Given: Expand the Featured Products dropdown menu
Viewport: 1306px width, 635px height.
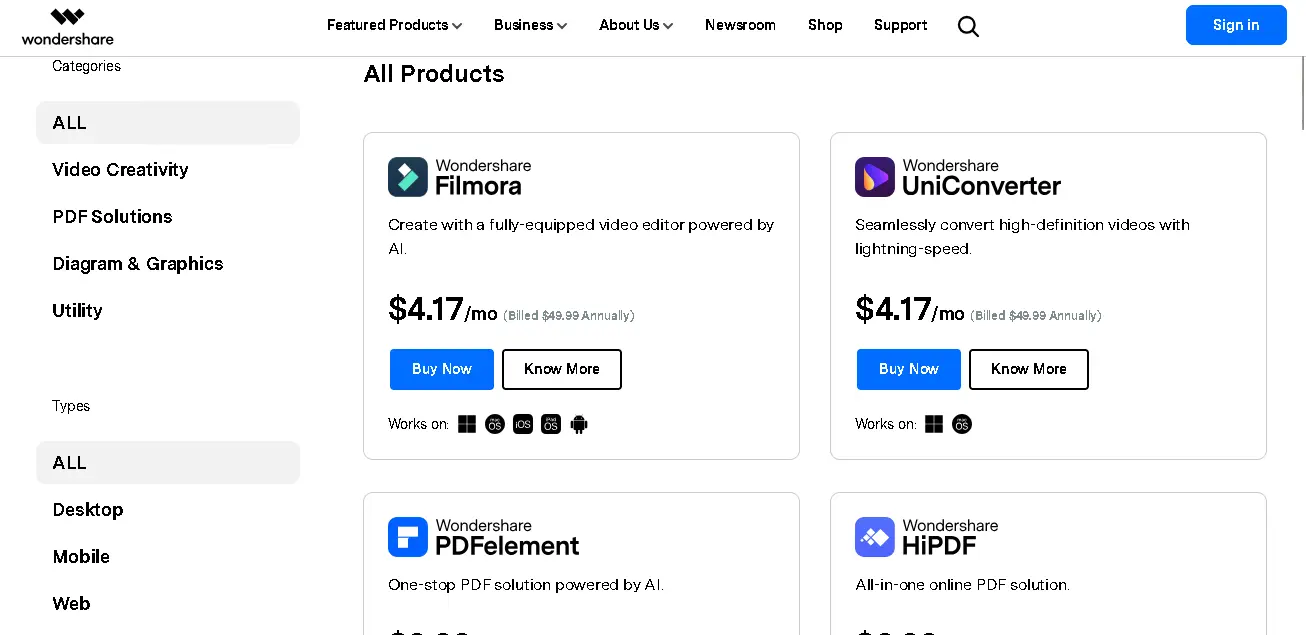Looking at the screenshot, I should pyautogui.click(x=394, y=25).
